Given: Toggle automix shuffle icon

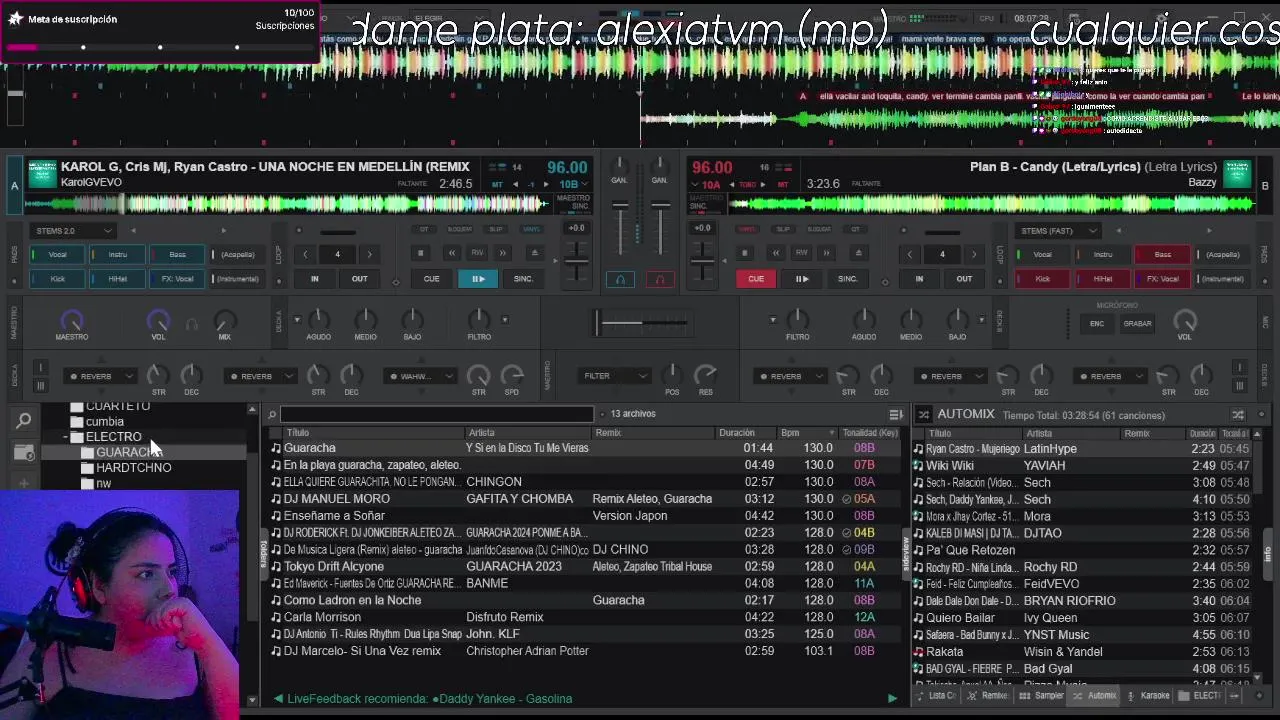Looking at the screenshot, I should [1238, 414].
